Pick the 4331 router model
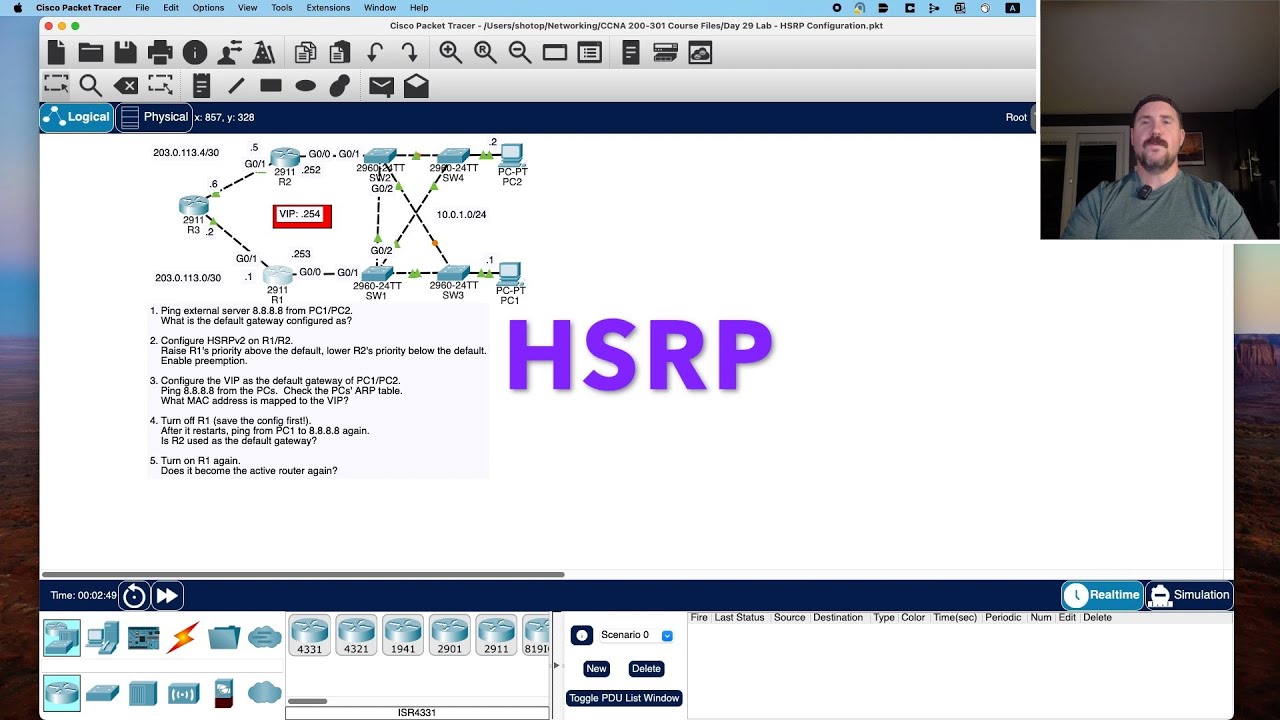The width and height of the screenshot is (1280, 720). pos(309,636)
